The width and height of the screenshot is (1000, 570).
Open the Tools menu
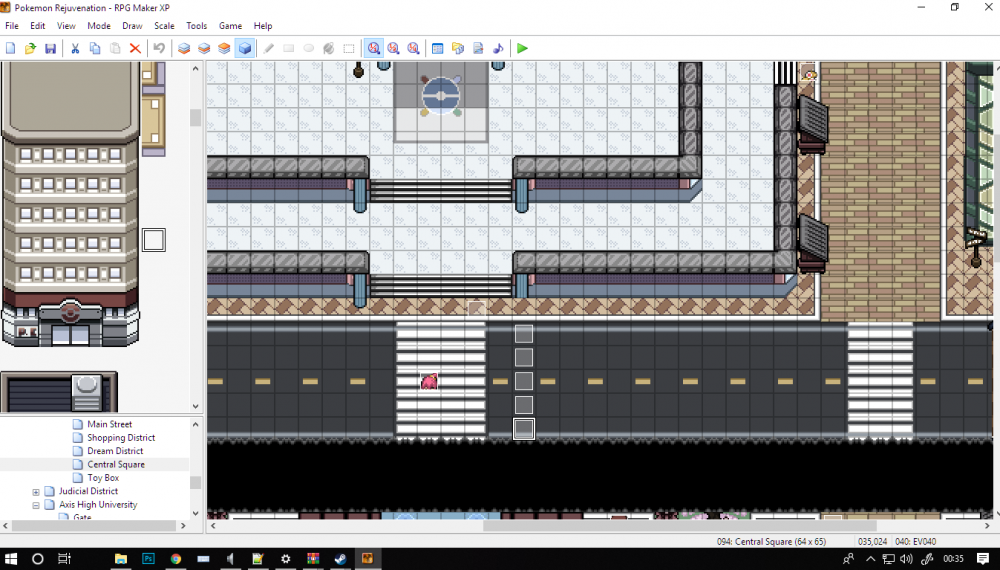197,26
